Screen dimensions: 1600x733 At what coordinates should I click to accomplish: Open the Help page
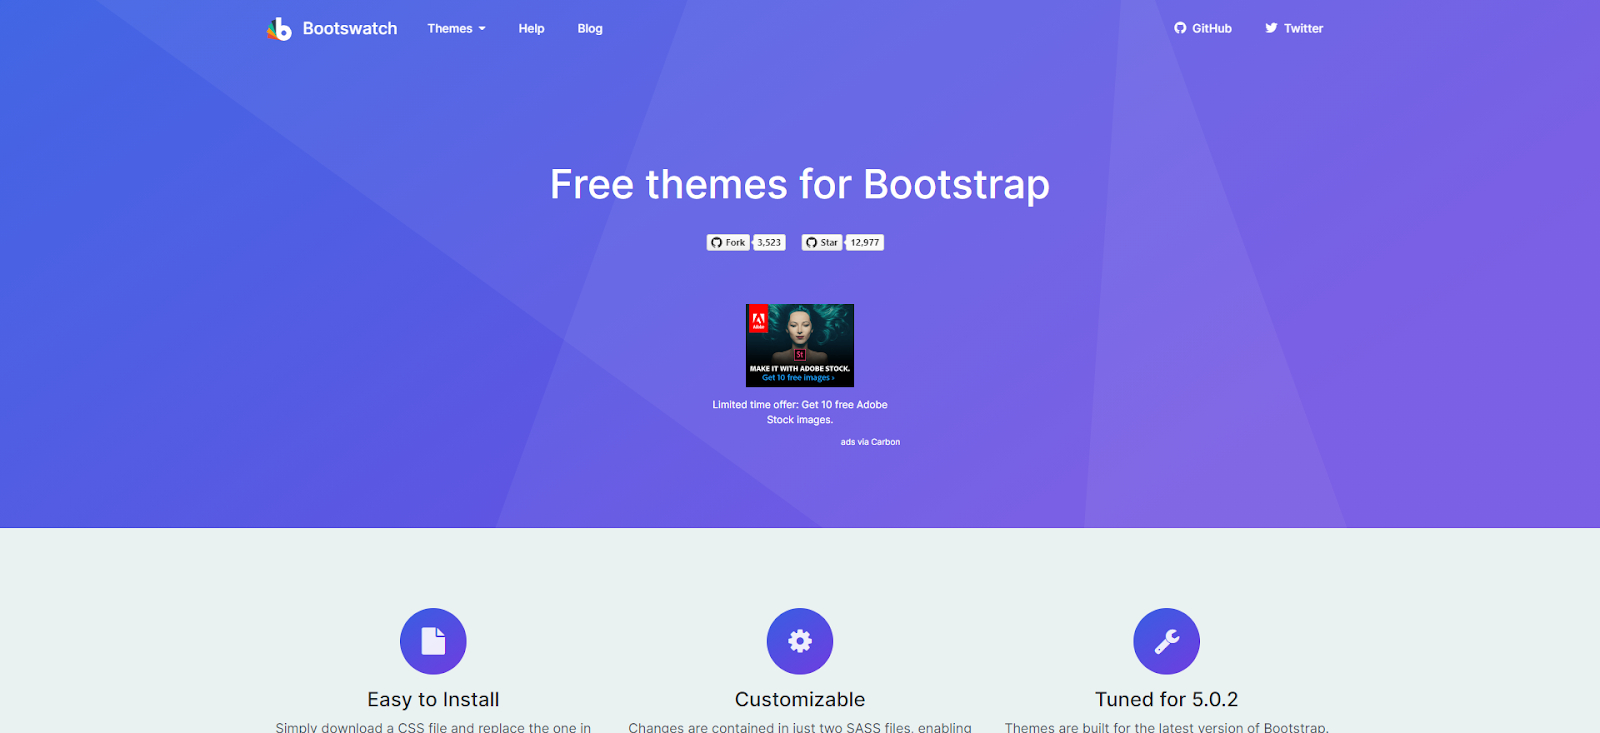tap(531, 29)
